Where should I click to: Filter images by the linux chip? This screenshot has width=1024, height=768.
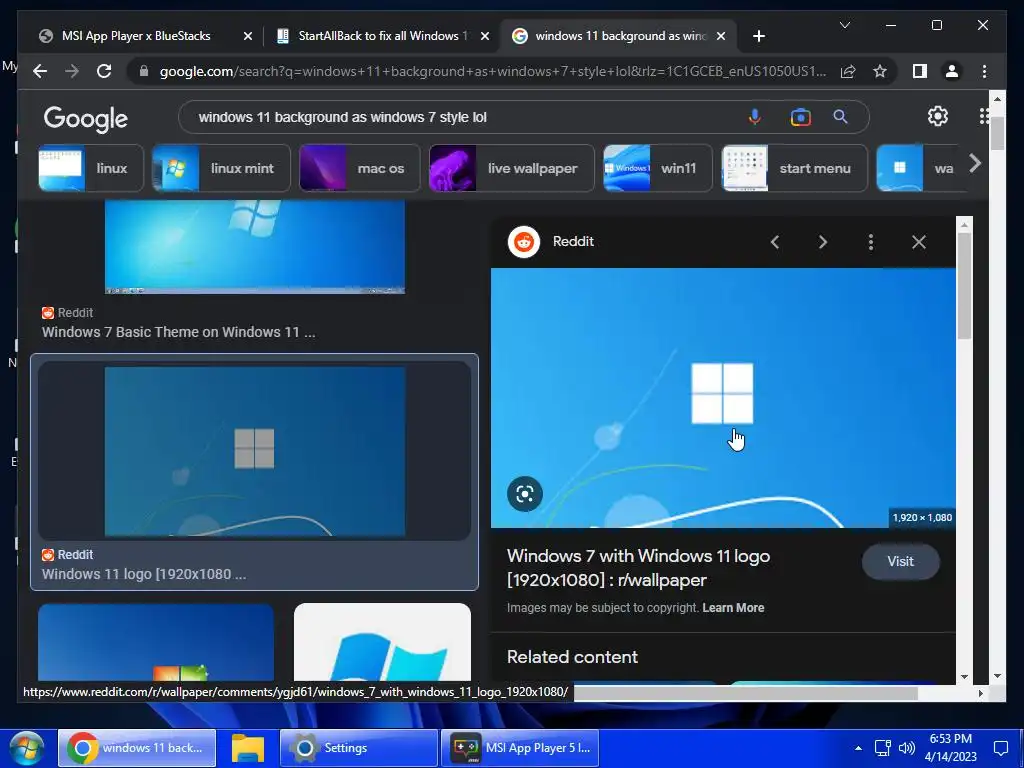(x=91, y=168)
